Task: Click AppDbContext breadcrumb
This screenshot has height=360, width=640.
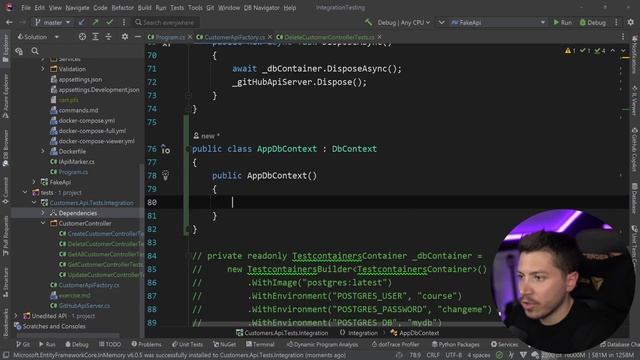Action: tap(415, 333)
